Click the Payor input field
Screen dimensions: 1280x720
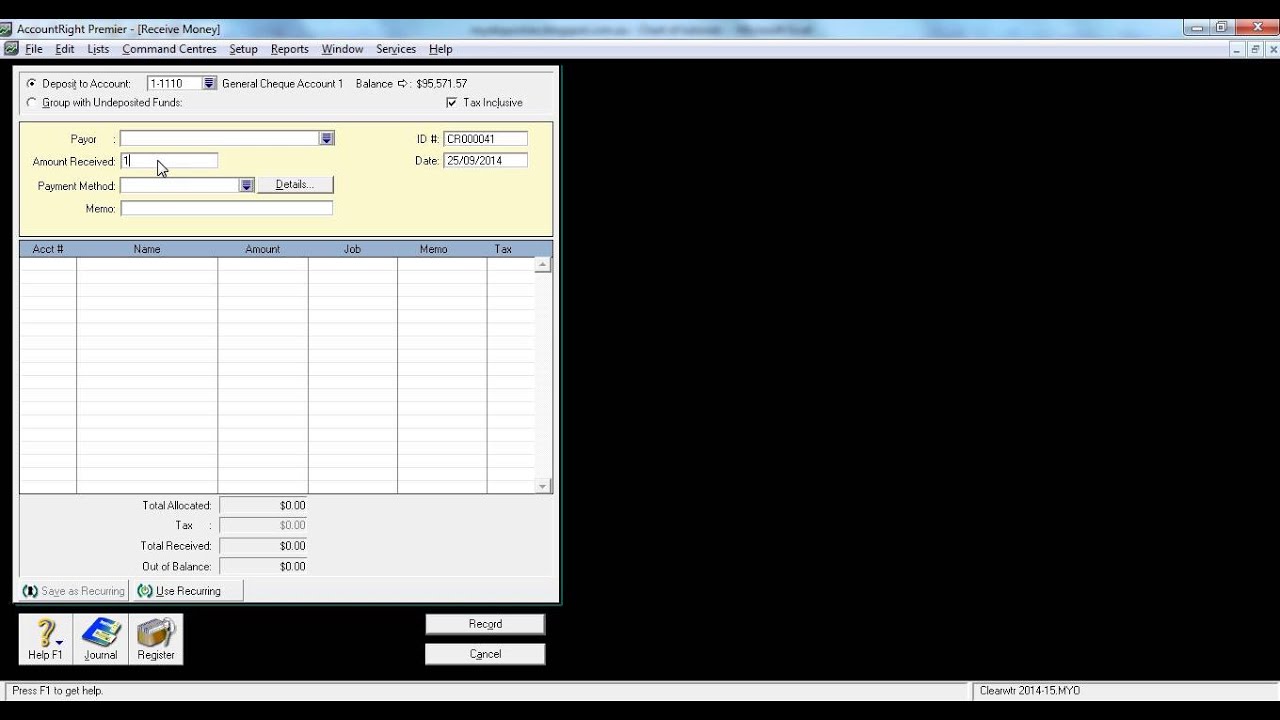tap(220, 139)
